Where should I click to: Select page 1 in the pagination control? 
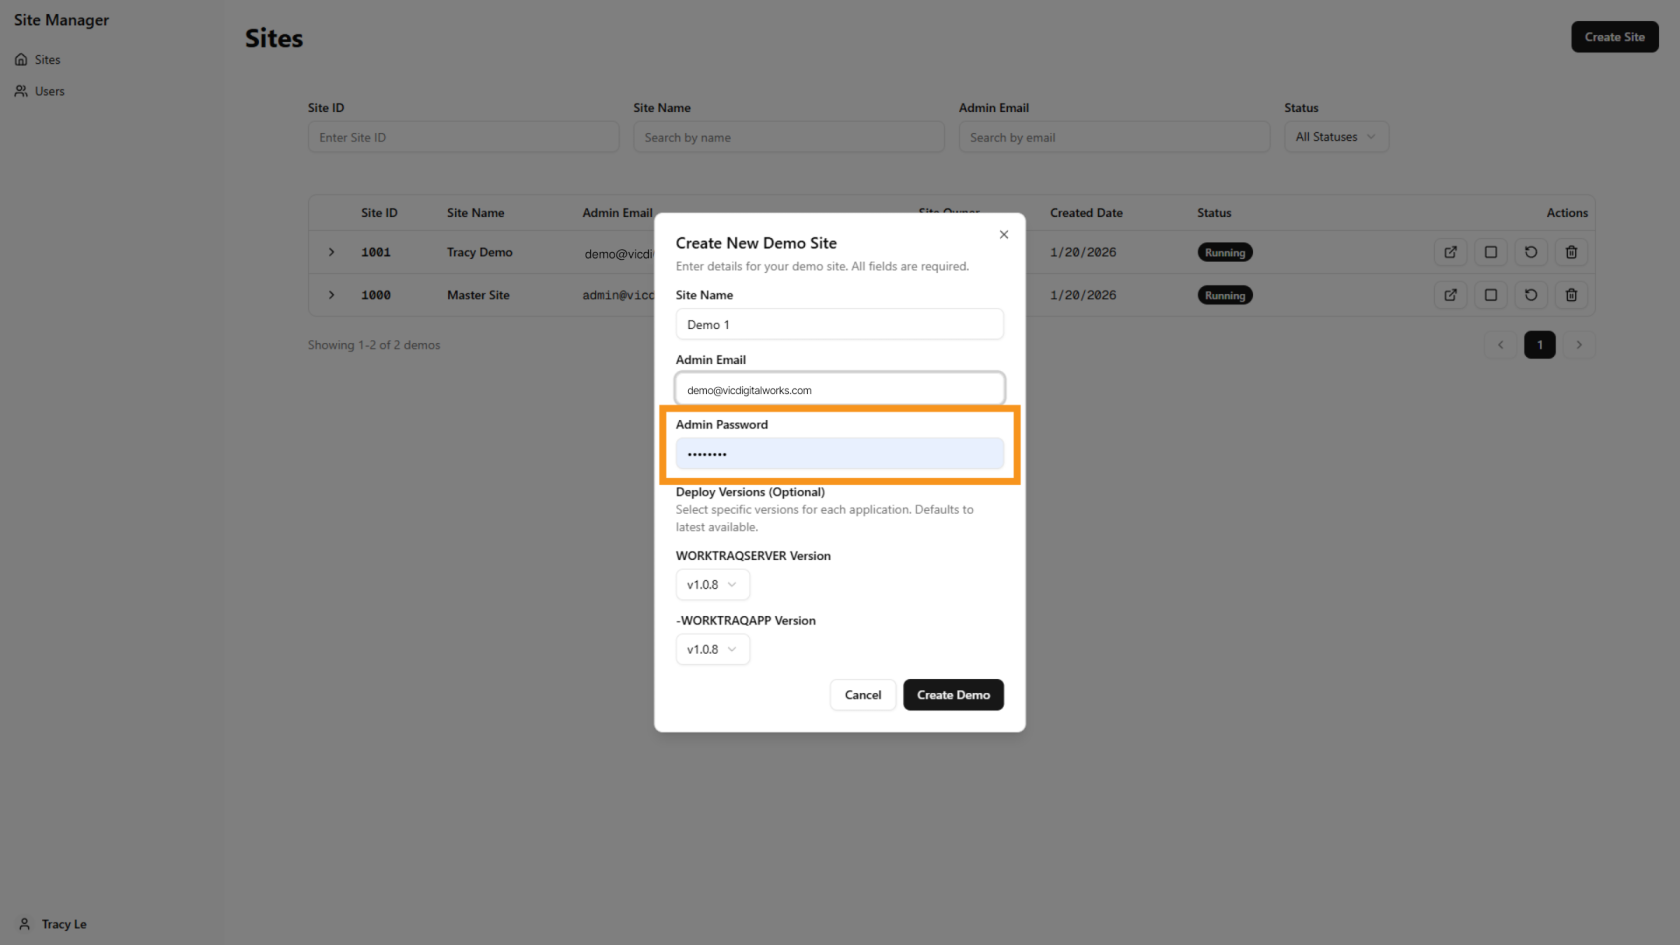pyautogui.click(x=1539, y=344)
